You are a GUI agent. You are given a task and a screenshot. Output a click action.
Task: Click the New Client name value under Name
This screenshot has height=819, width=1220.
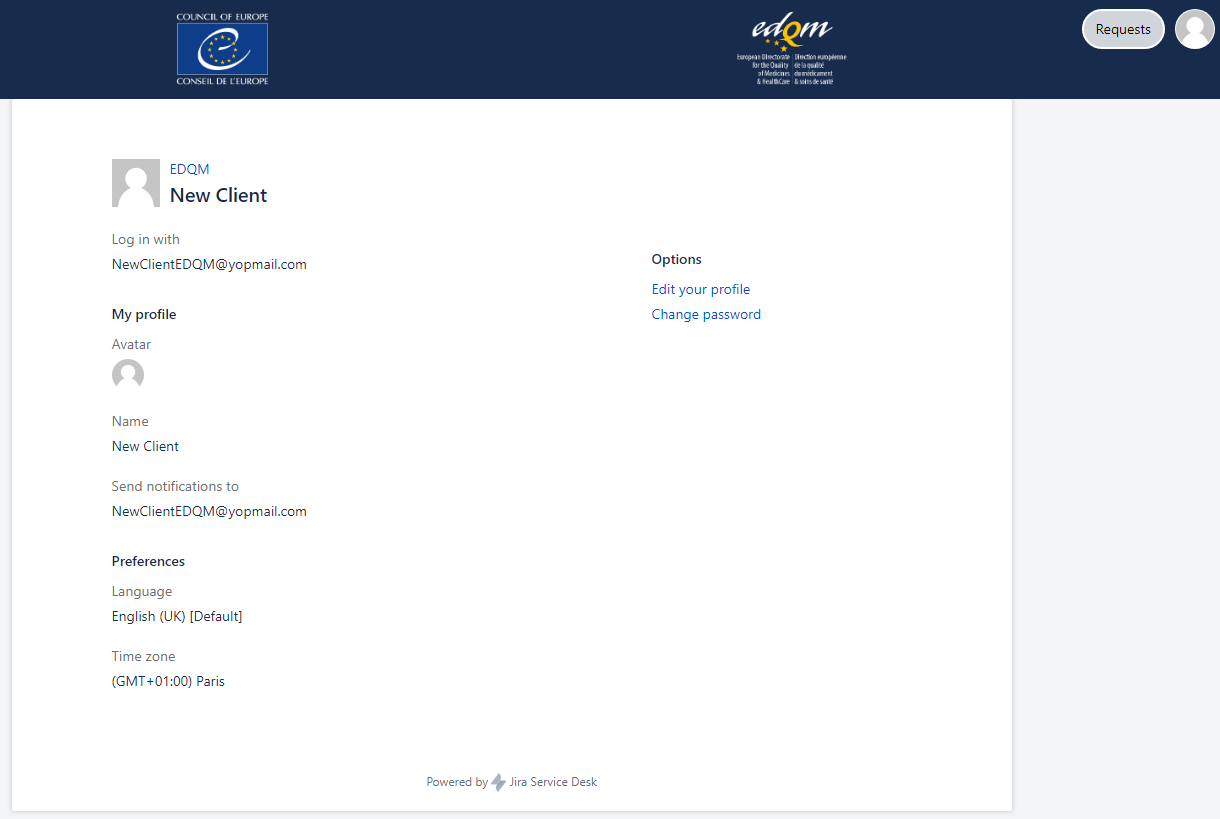pos(146,446)
